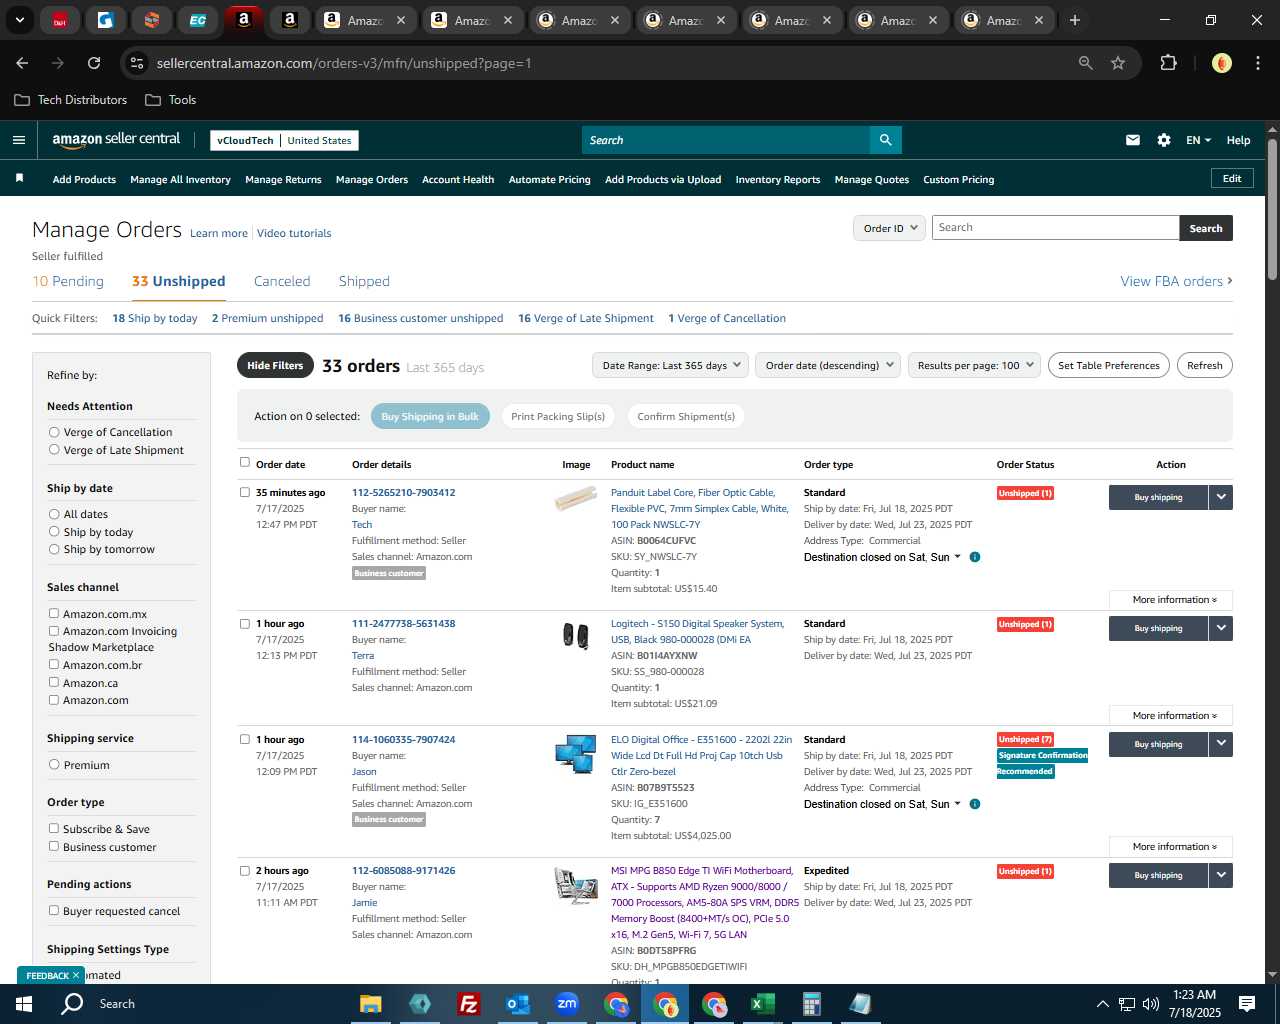Viewport: 1280px width, 1024px height.
Task: Click the Refresh orders button
Action: (x=1204, y=365)
